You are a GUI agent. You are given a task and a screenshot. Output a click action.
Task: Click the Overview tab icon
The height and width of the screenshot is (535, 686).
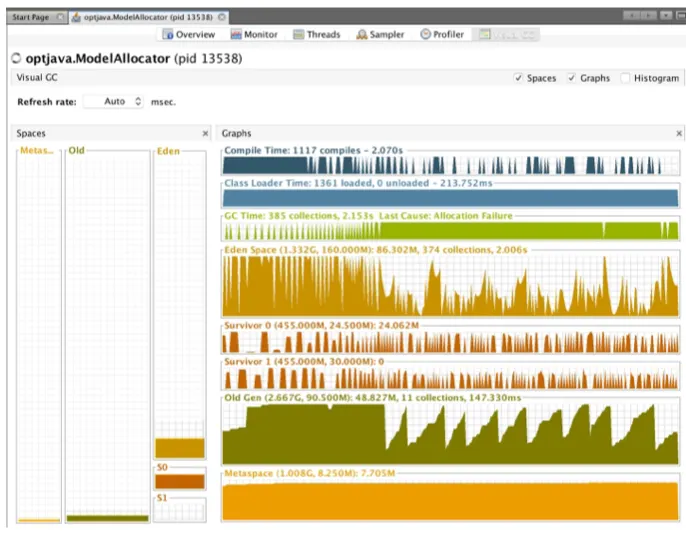click(168, 34)
